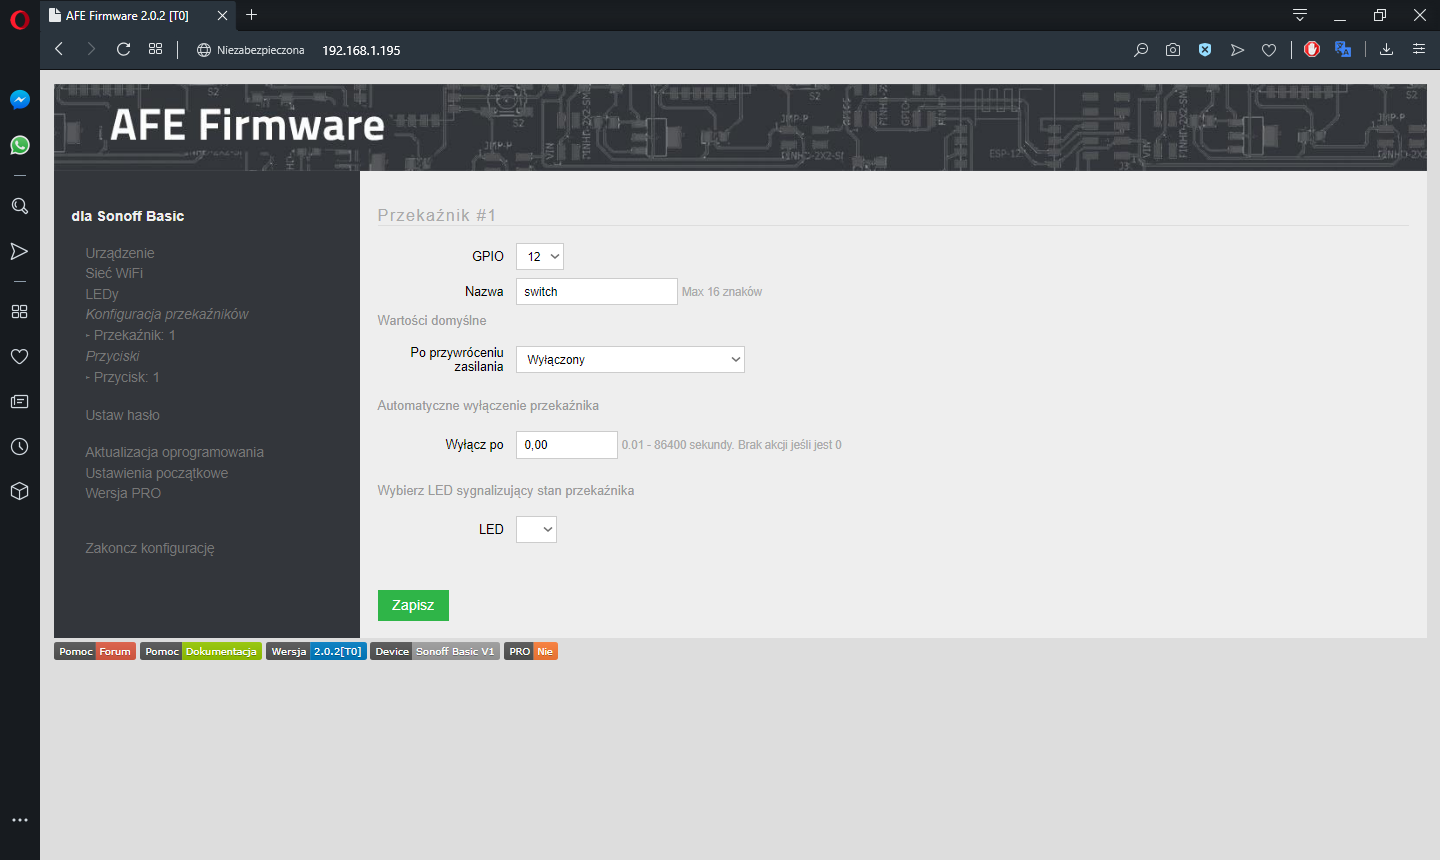
Task: Open Wersja PRO link
Action: (123, 493)
